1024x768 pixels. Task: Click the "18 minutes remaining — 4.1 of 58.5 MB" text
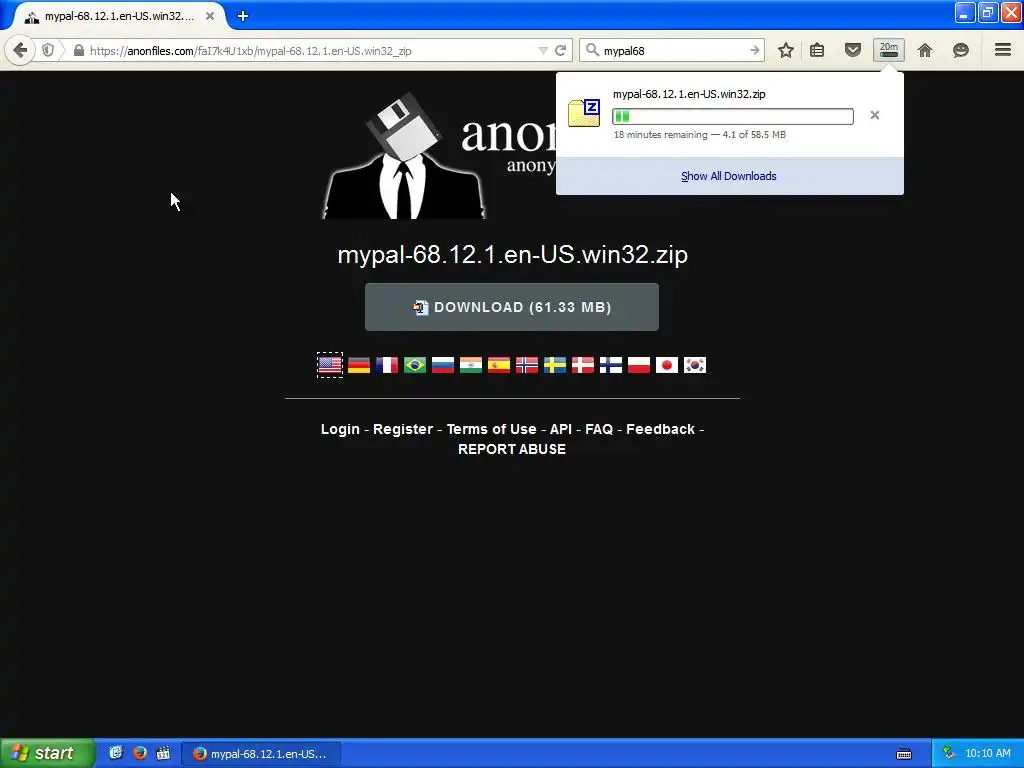(x=699, y=135)
